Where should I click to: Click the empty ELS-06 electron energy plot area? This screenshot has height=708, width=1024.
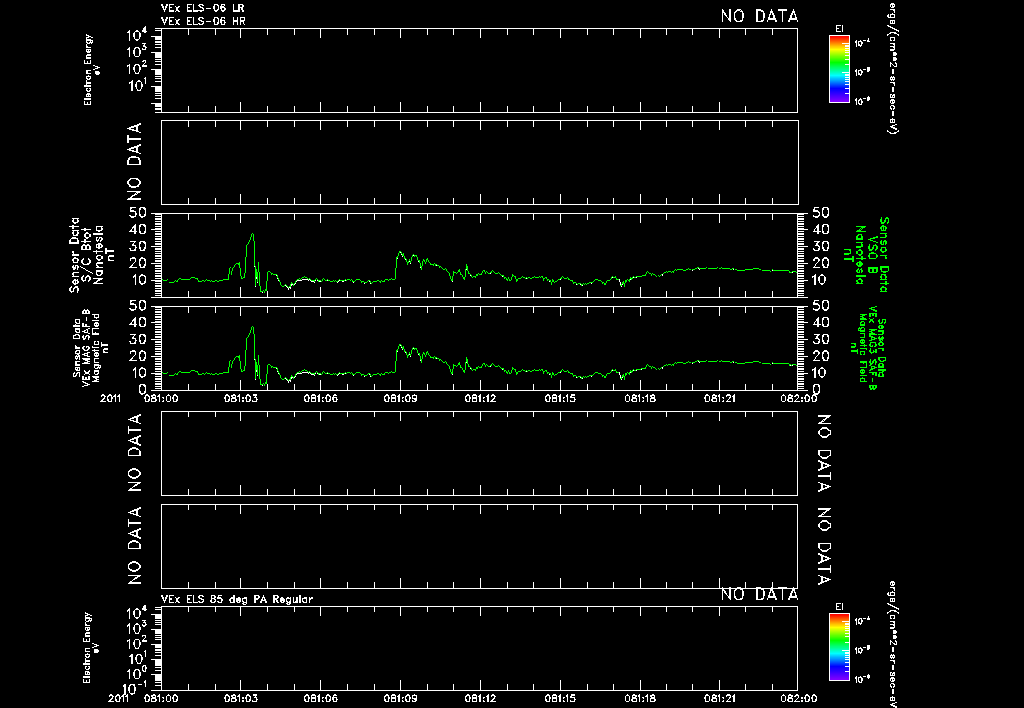click(479, 71)
